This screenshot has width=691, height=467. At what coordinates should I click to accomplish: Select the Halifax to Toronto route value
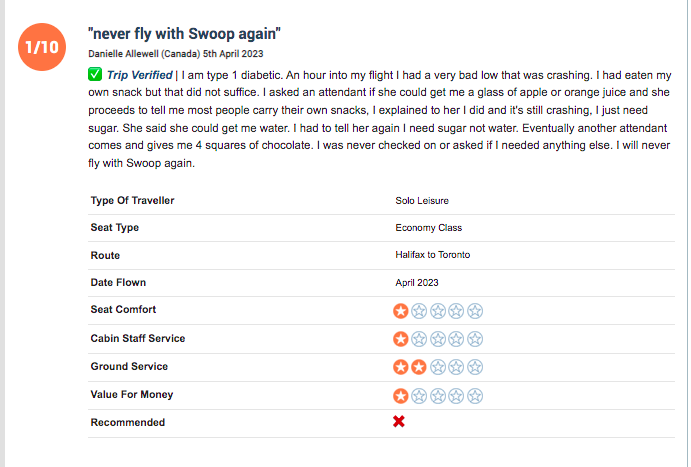tap(432, 255)
